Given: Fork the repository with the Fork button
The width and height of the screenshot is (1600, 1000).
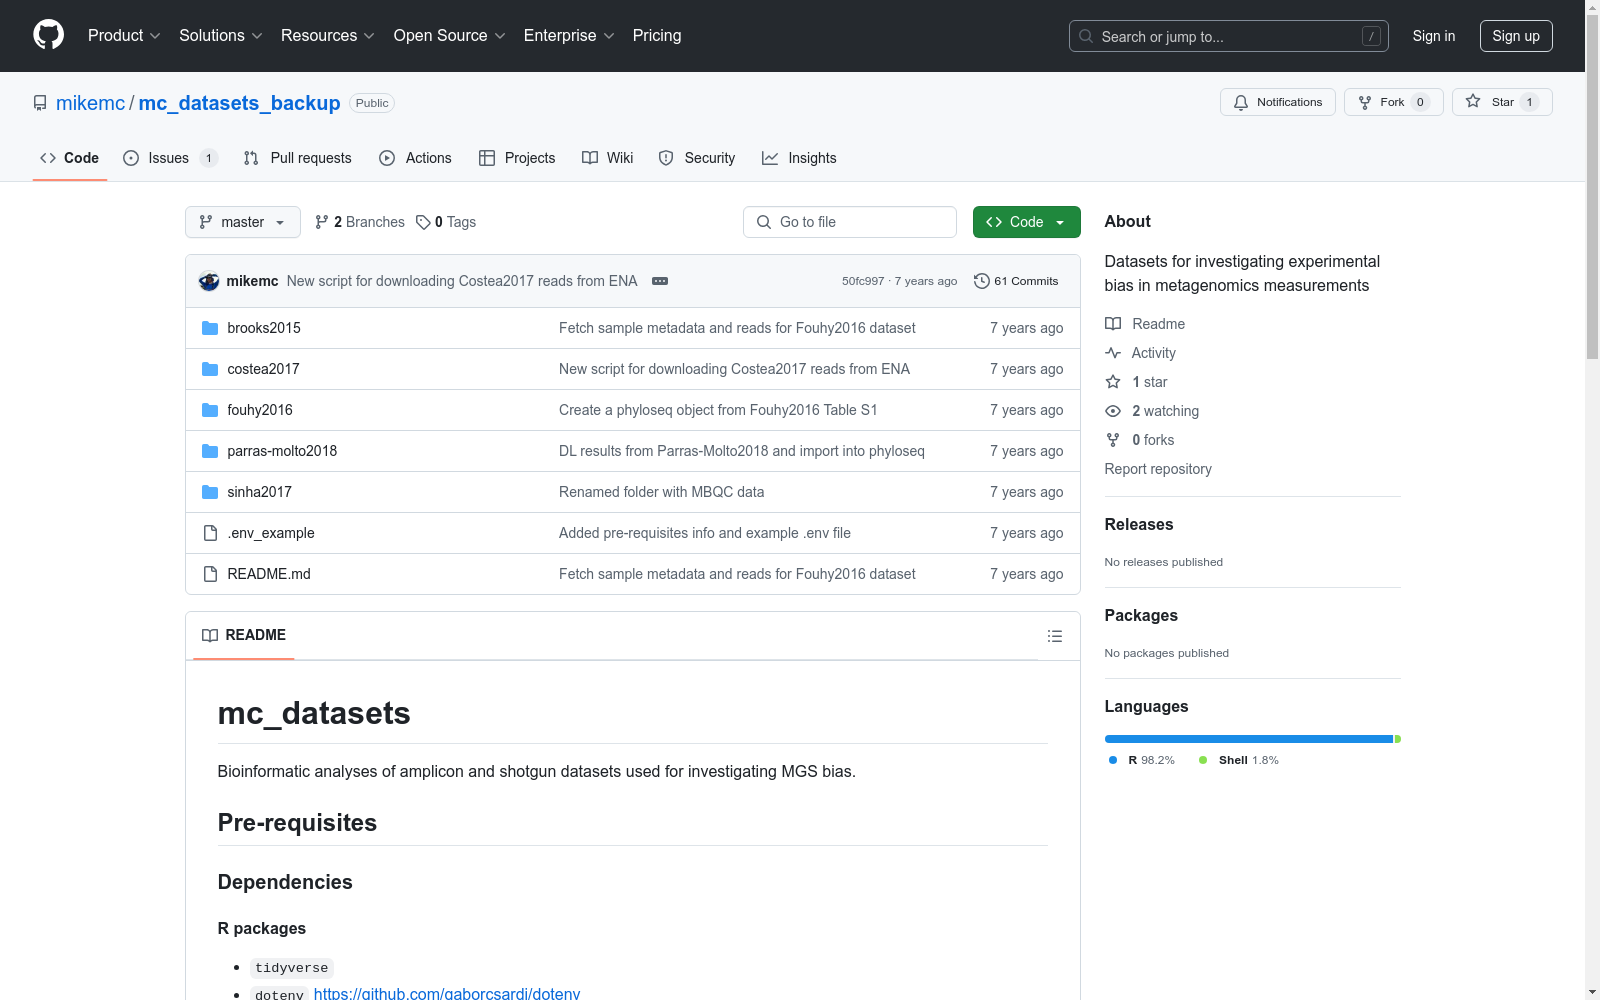Looking at the screenshot, I should click(1393, 102).
